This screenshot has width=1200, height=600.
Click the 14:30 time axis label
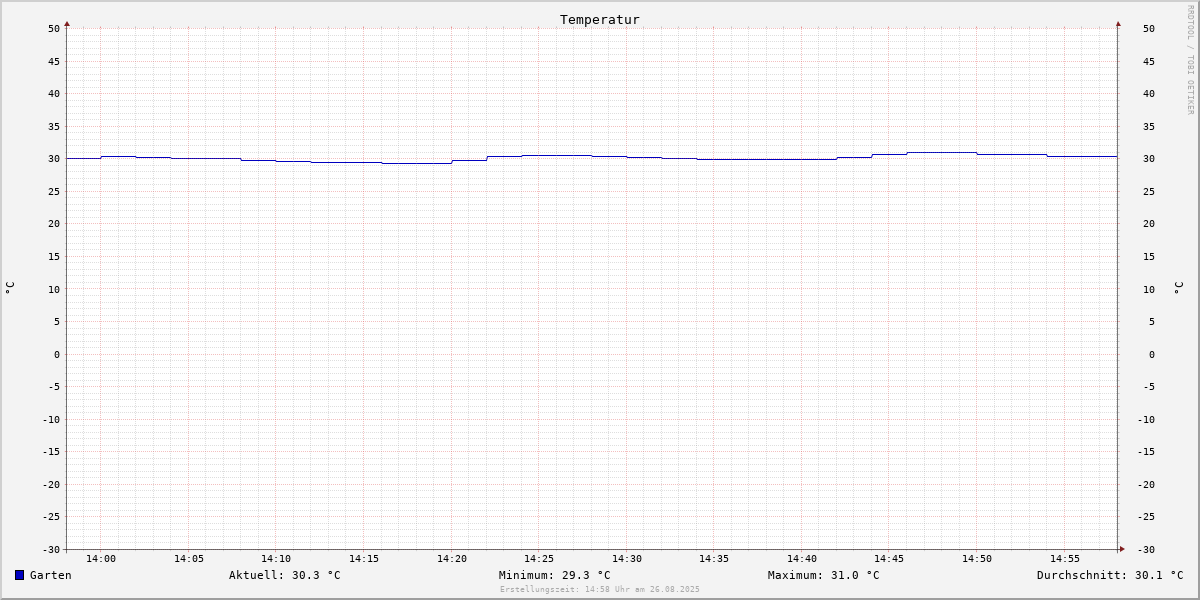(627, 558)
